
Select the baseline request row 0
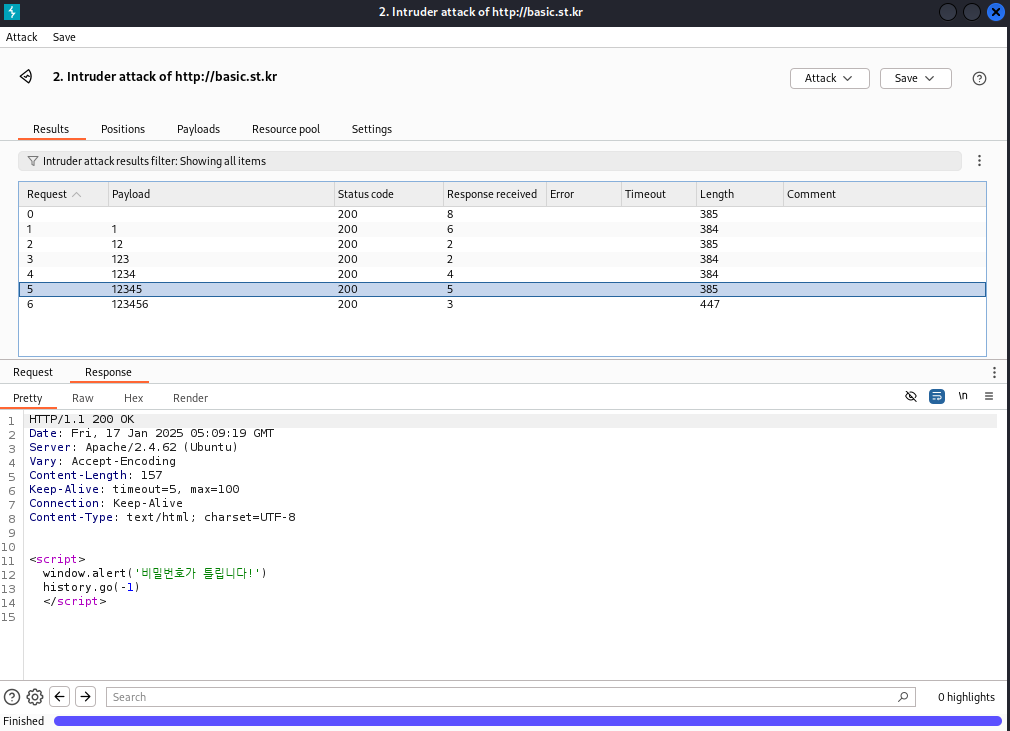coord(502,214)
